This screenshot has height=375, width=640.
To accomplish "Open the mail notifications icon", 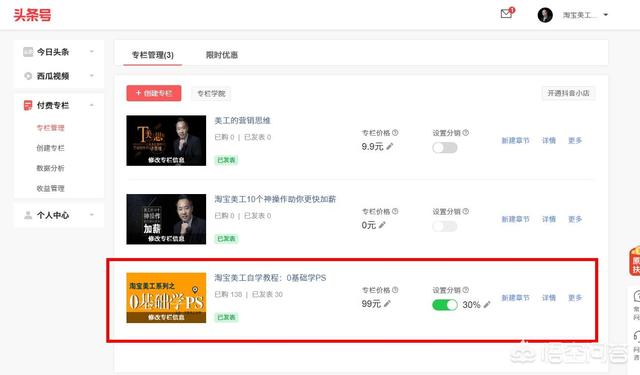I will coord(507,13).
